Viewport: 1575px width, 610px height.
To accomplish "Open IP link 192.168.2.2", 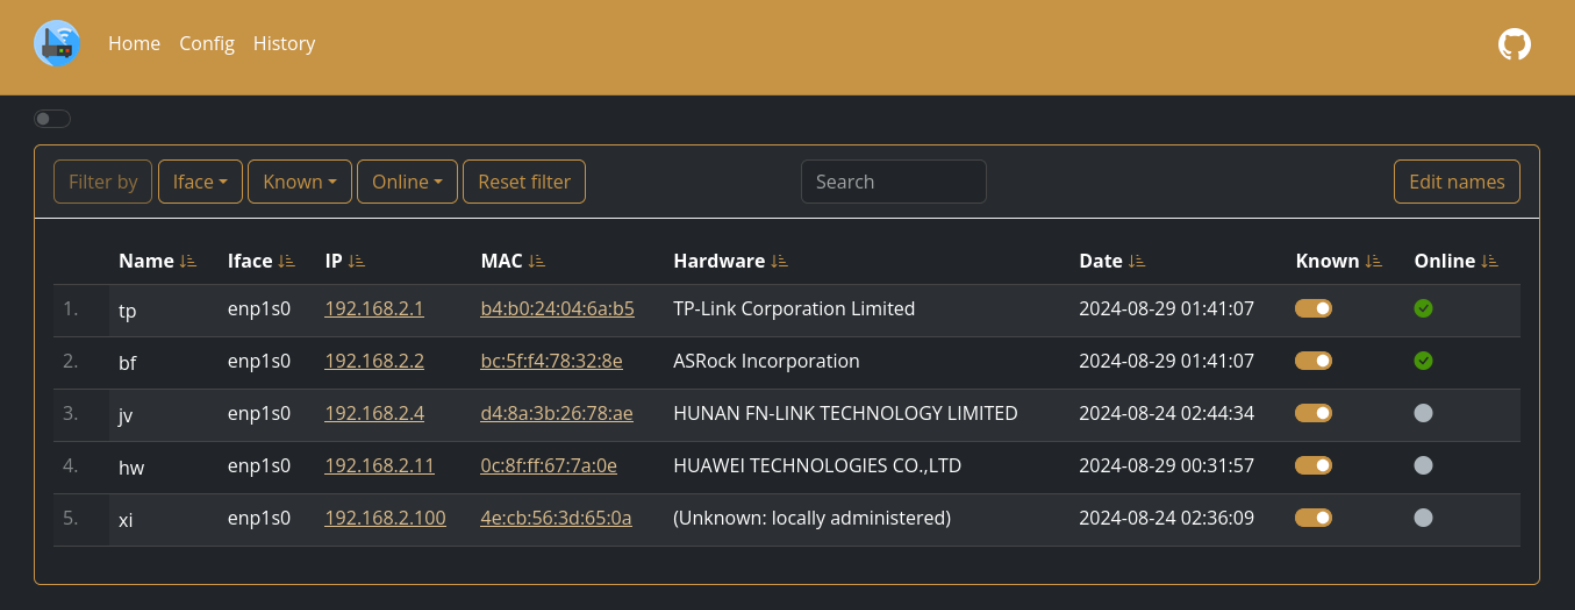I will pos(374,361).
